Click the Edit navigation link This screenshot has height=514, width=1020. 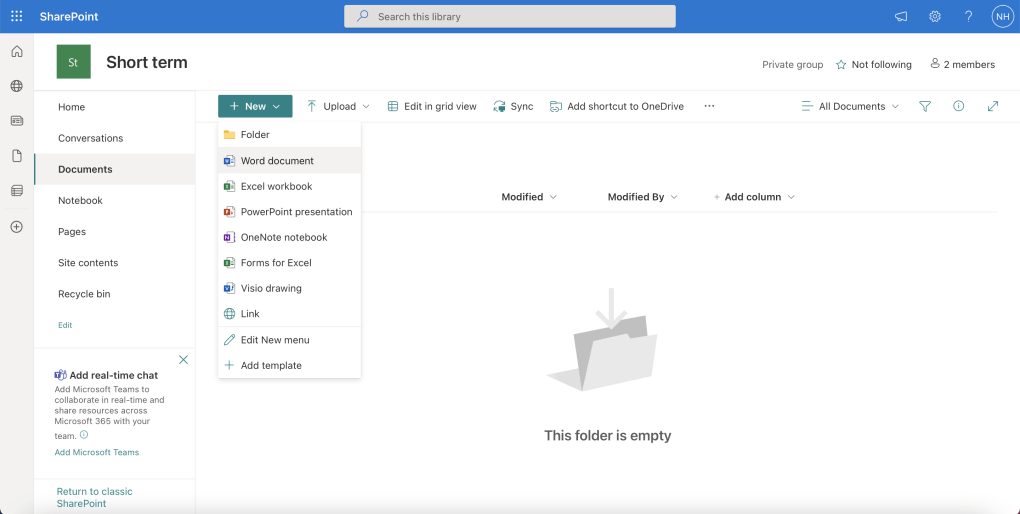coord(65,325)
